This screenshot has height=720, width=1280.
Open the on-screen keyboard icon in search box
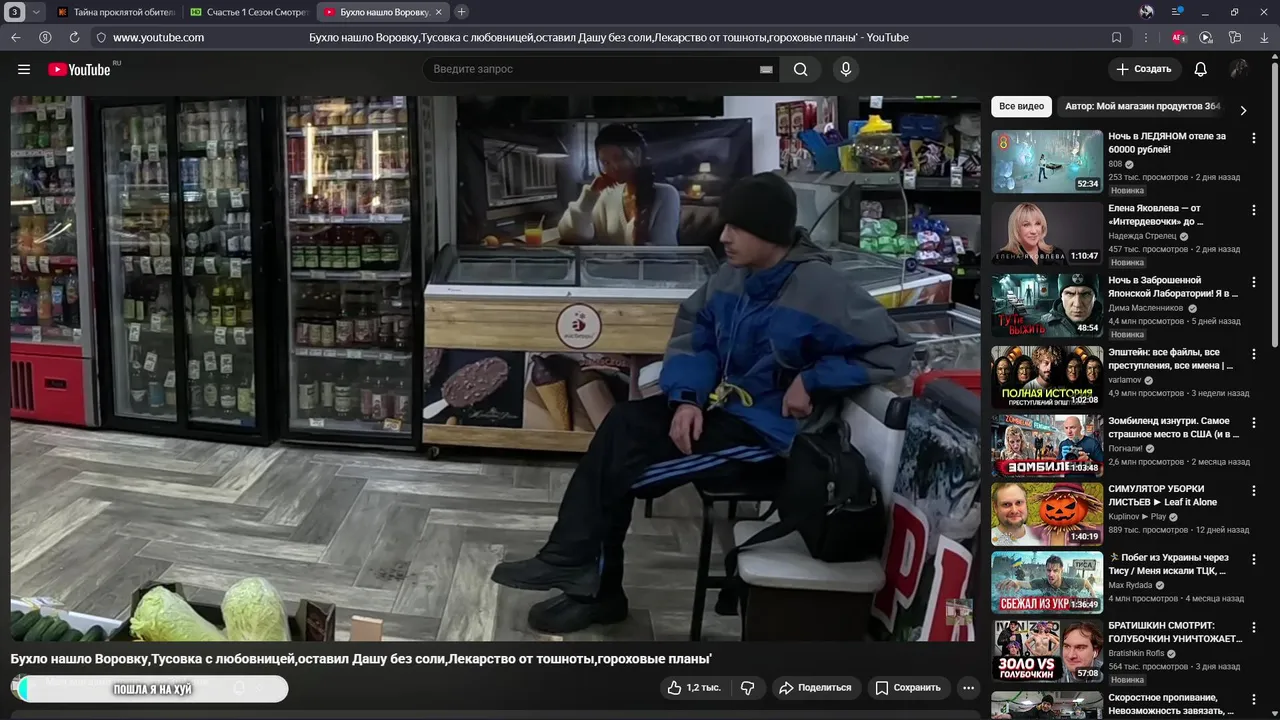[x=766, y=69]
